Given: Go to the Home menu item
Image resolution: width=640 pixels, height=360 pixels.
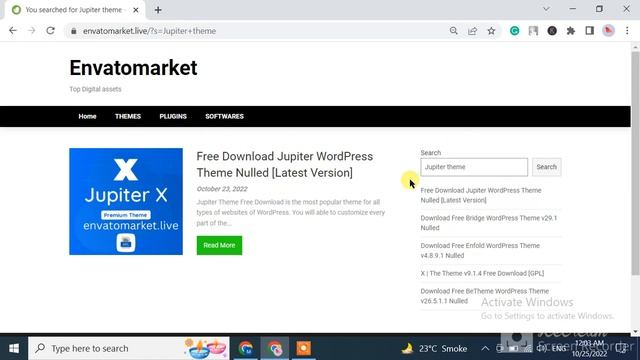Looking at the screenshot, I should (87, 116).
